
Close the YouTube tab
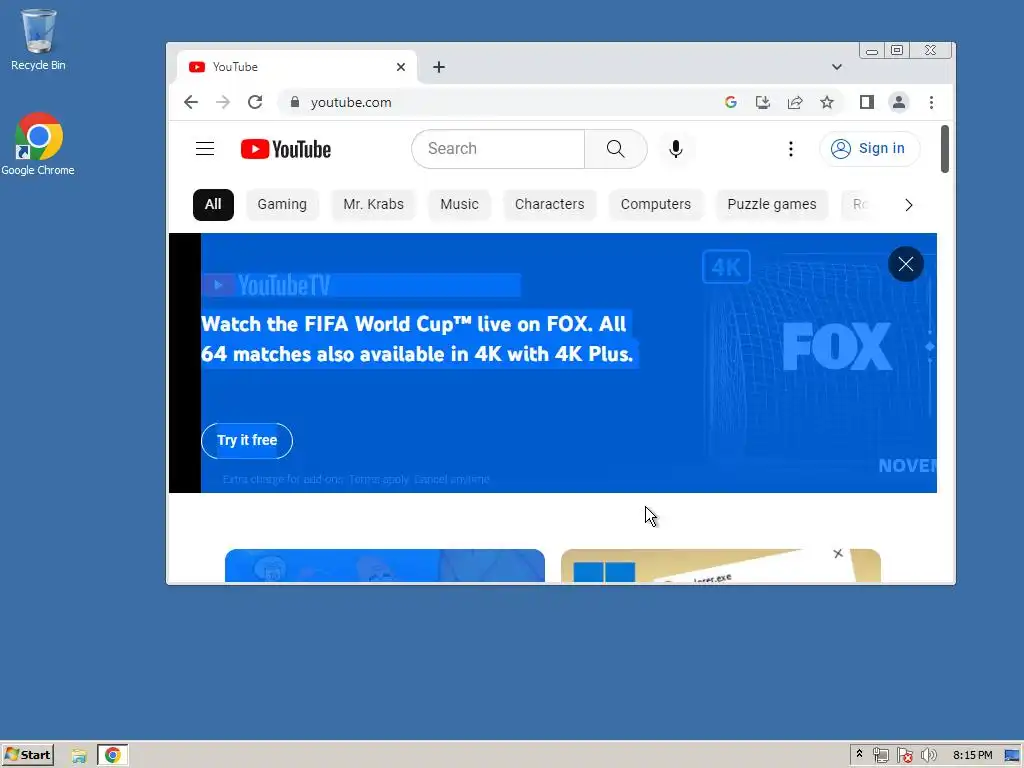pyautogui.click(x=401, y=67)
